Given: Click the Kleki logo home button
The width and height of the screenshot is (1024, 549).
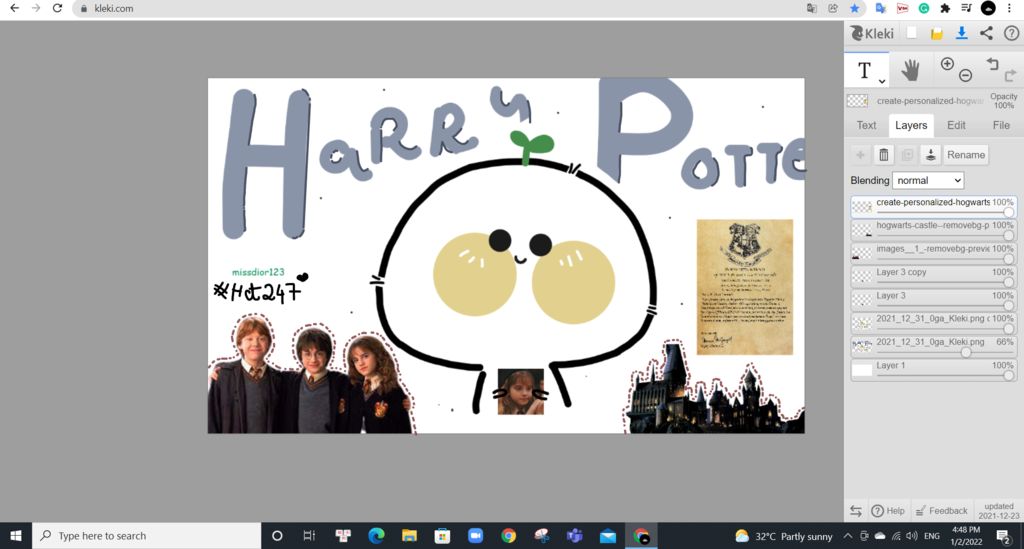Looking at the screenshot, I should pos(872,33).
